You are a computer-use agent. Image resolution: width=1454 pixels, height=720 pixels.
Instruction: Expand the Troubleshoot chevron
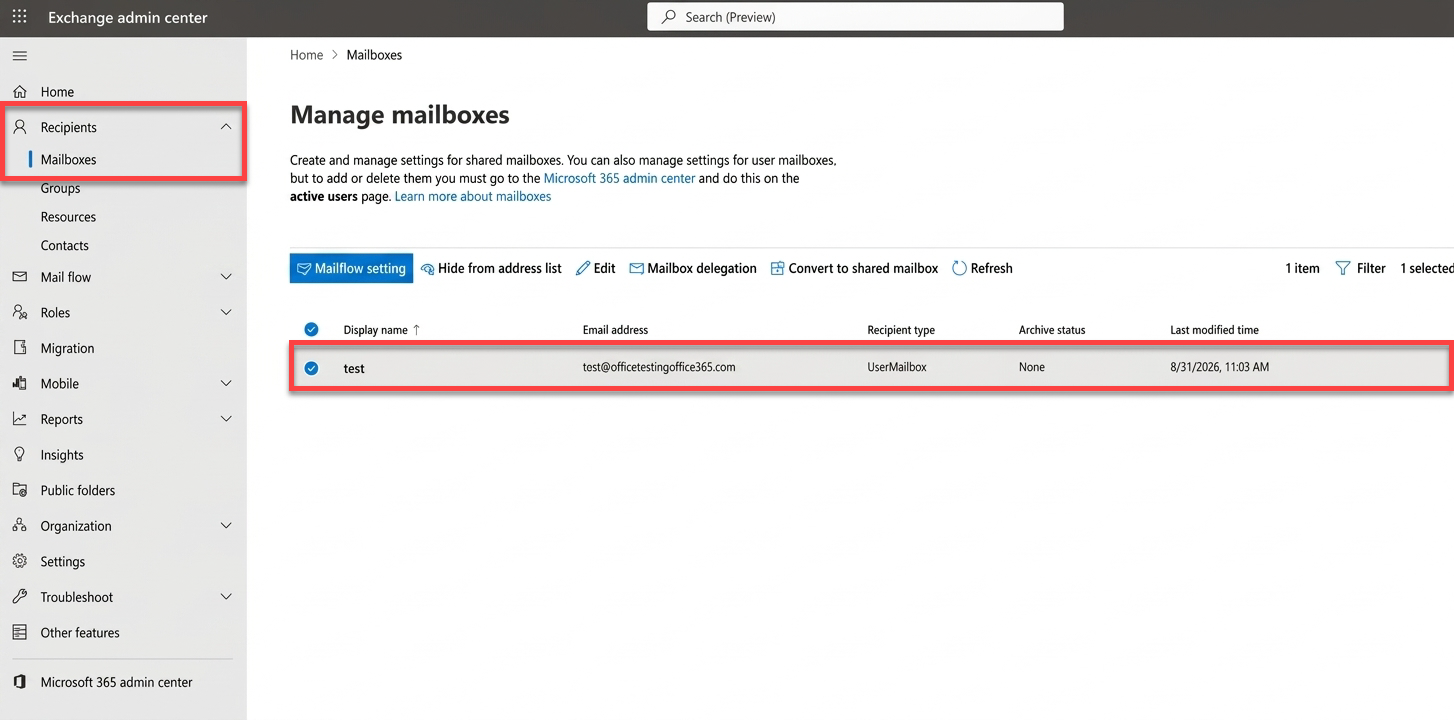point(226,596)
